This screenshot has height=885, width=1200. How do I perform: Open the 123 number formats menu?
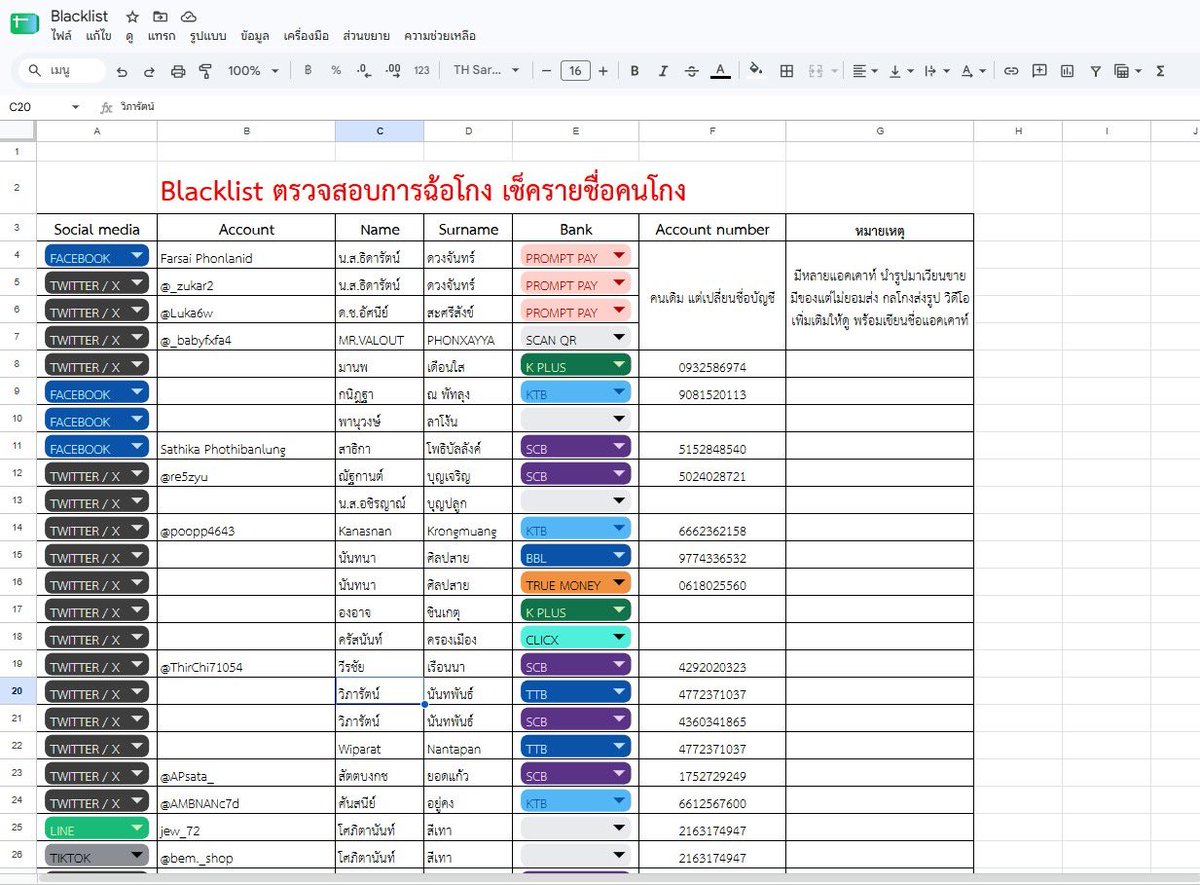422,71
